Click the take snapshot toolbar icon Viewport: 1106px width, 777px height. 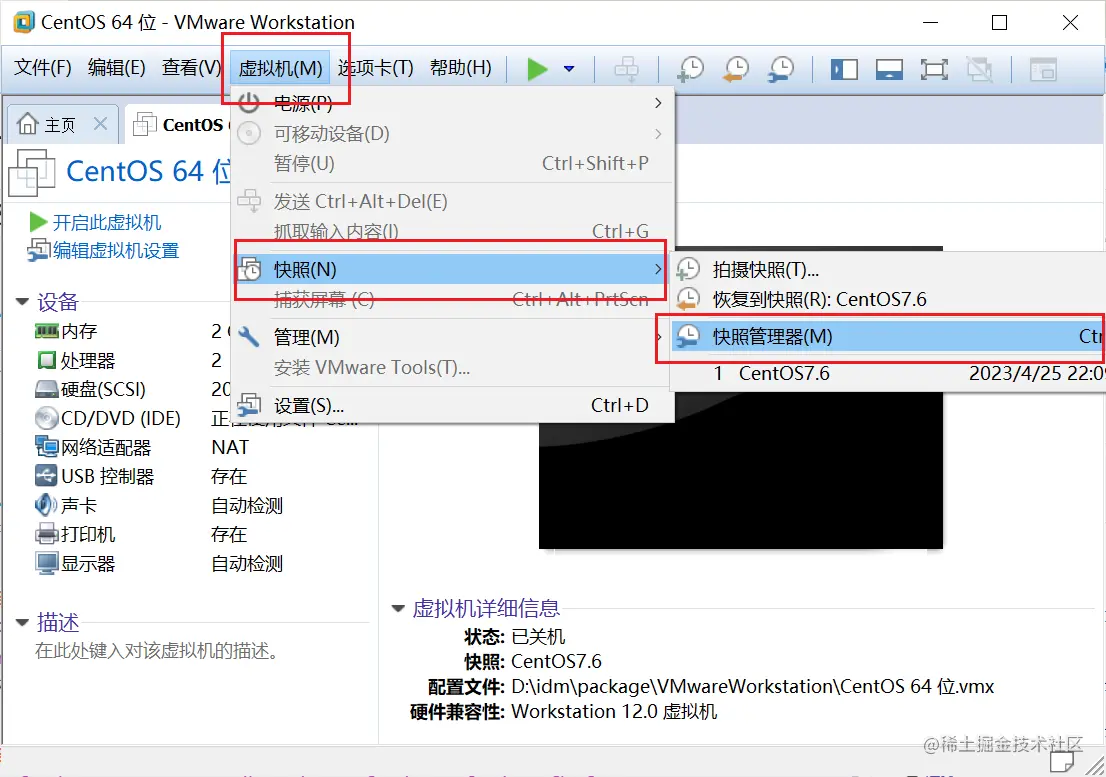pyautogui.click(x=691, y=69)
